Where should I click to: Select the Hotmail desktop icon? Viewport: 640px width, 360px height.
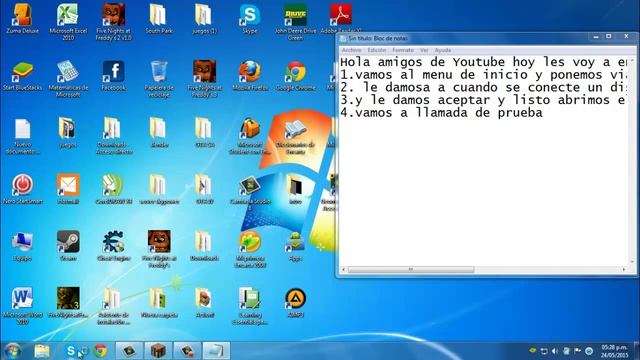pyautogui.click(x=68, y=189)
